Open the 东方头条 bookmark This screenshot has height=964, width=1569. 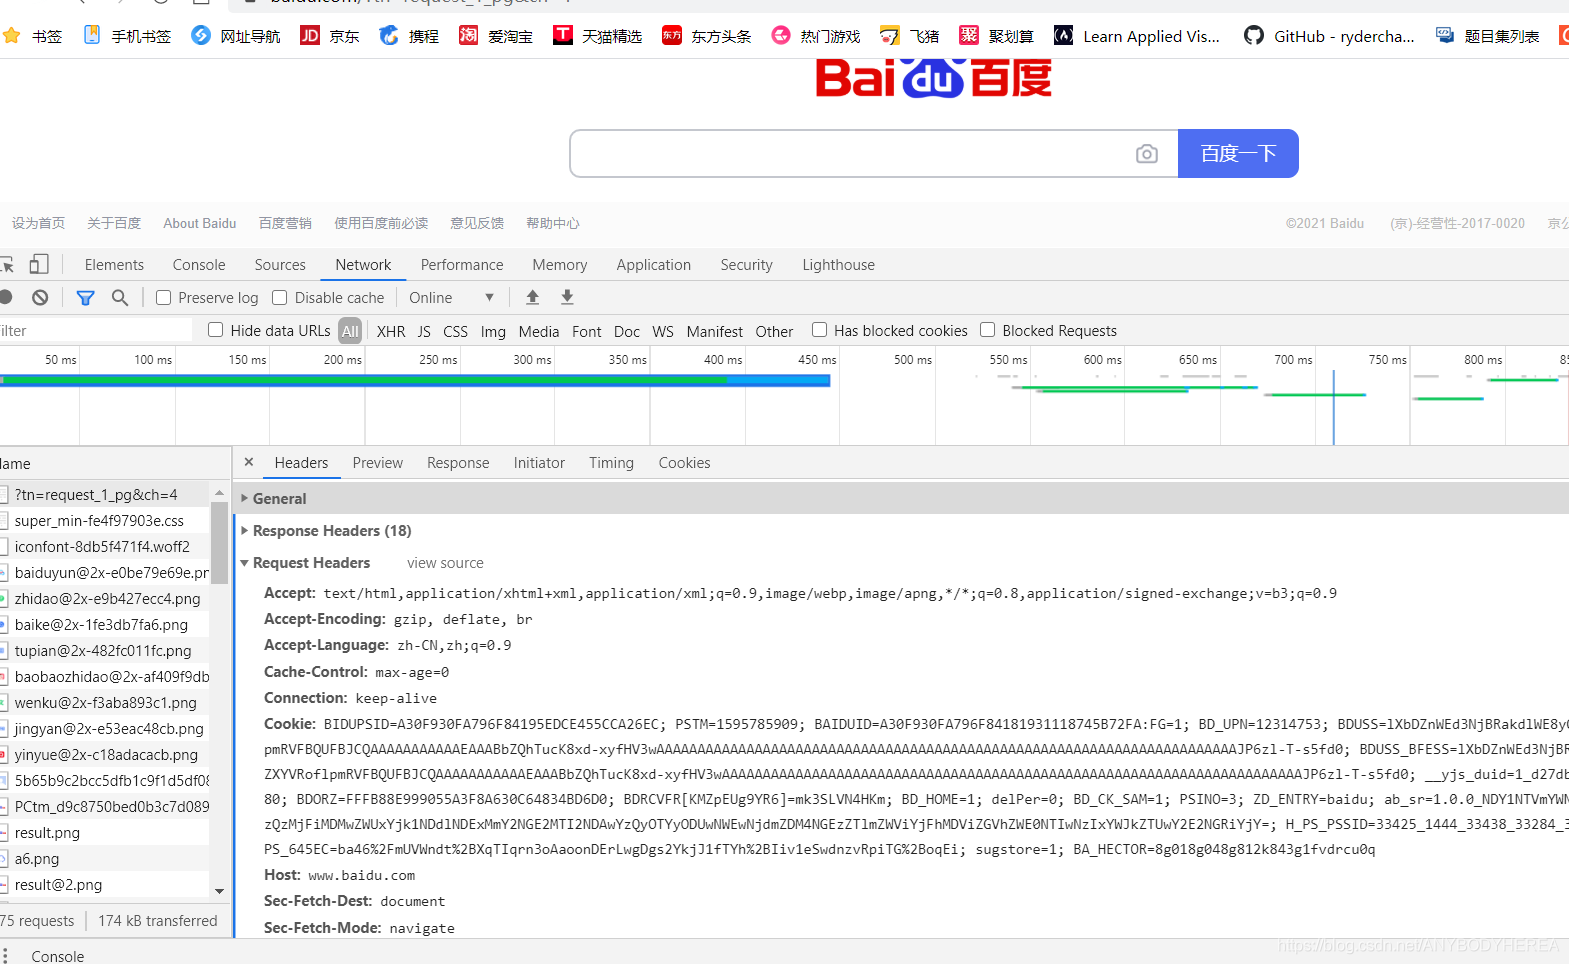click(707, 36)
